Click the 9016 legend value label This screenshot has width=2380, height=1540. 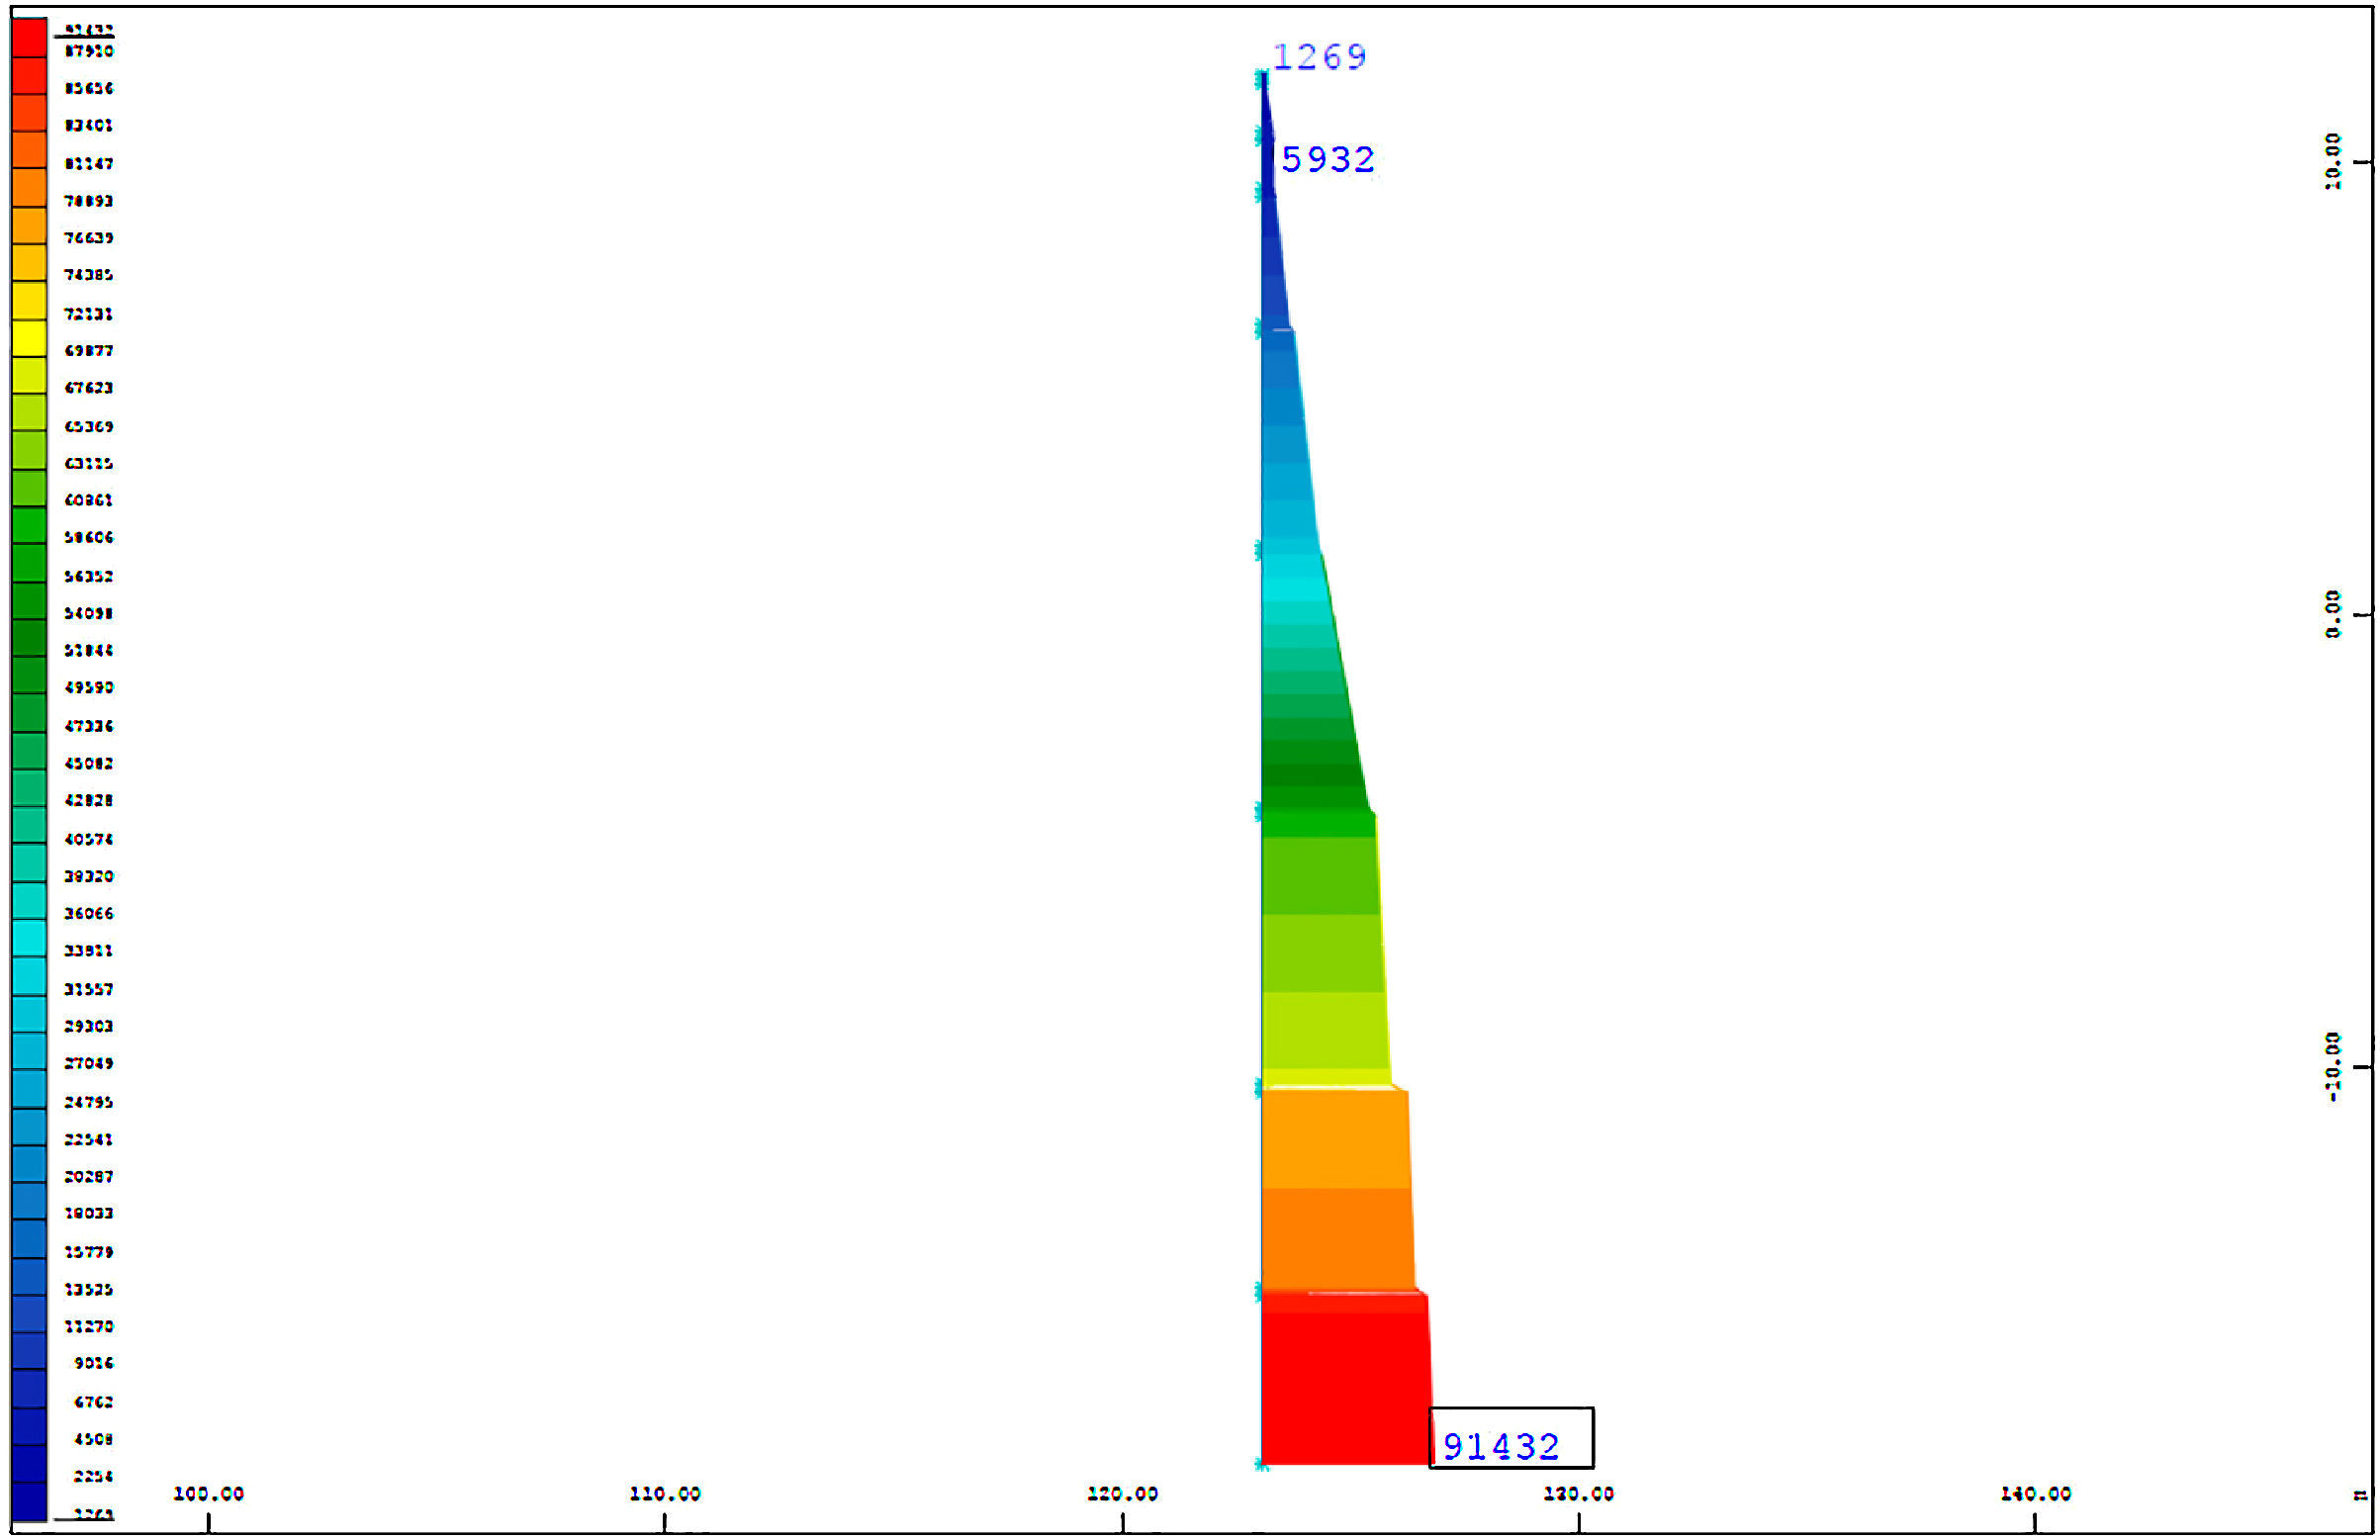(93, 1363)
